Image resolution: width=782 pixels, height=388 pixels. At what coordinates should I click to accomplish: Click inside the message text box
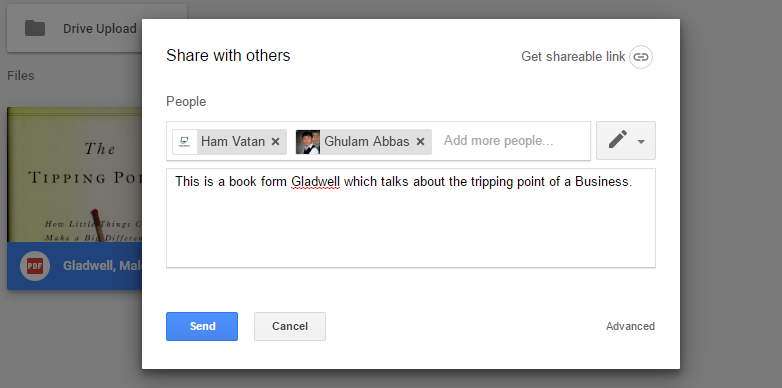[x=411, y=218]
